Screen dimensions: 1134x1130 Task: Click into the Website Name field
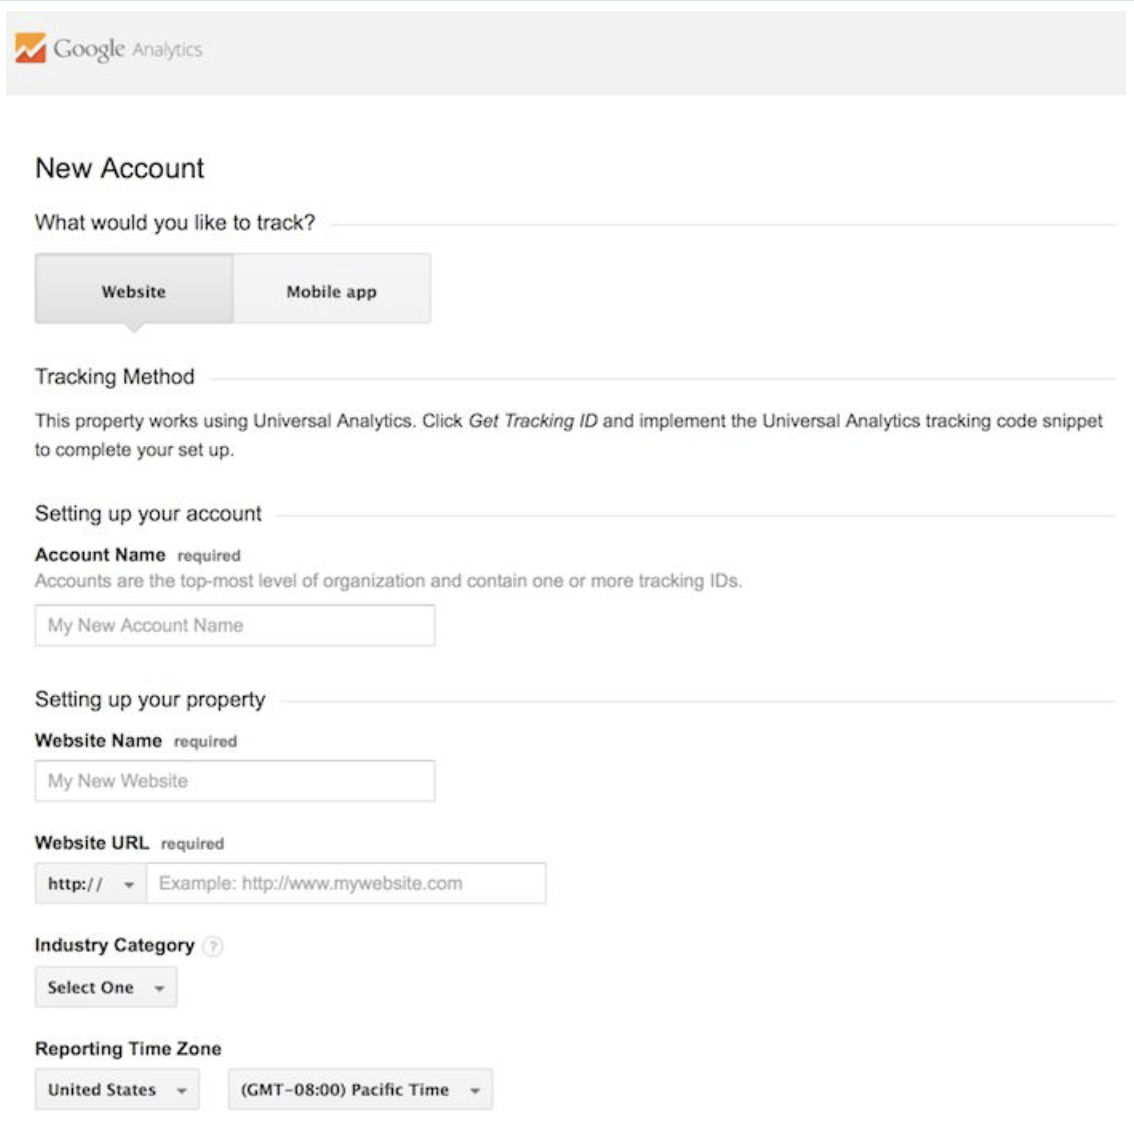pos(234,781)
